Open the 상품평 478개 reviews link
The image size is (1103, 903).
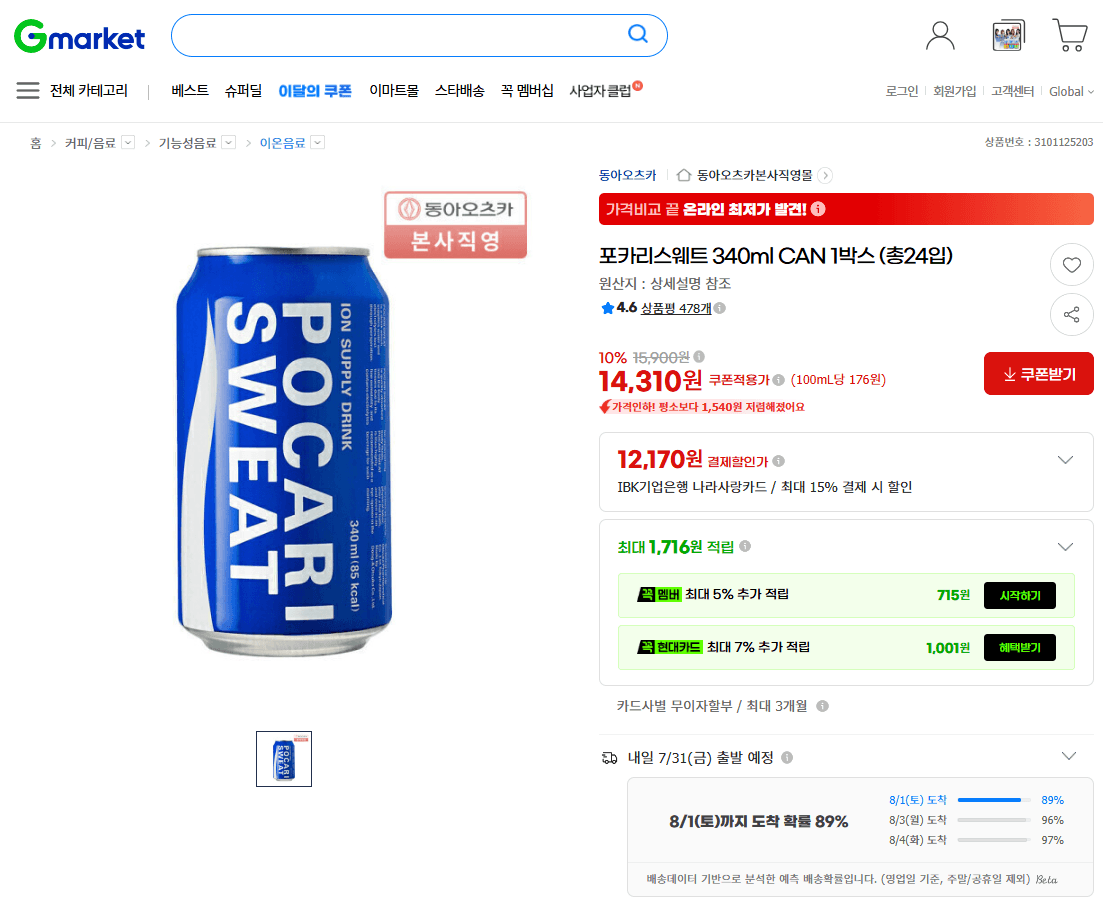click(x=676, y=308)
